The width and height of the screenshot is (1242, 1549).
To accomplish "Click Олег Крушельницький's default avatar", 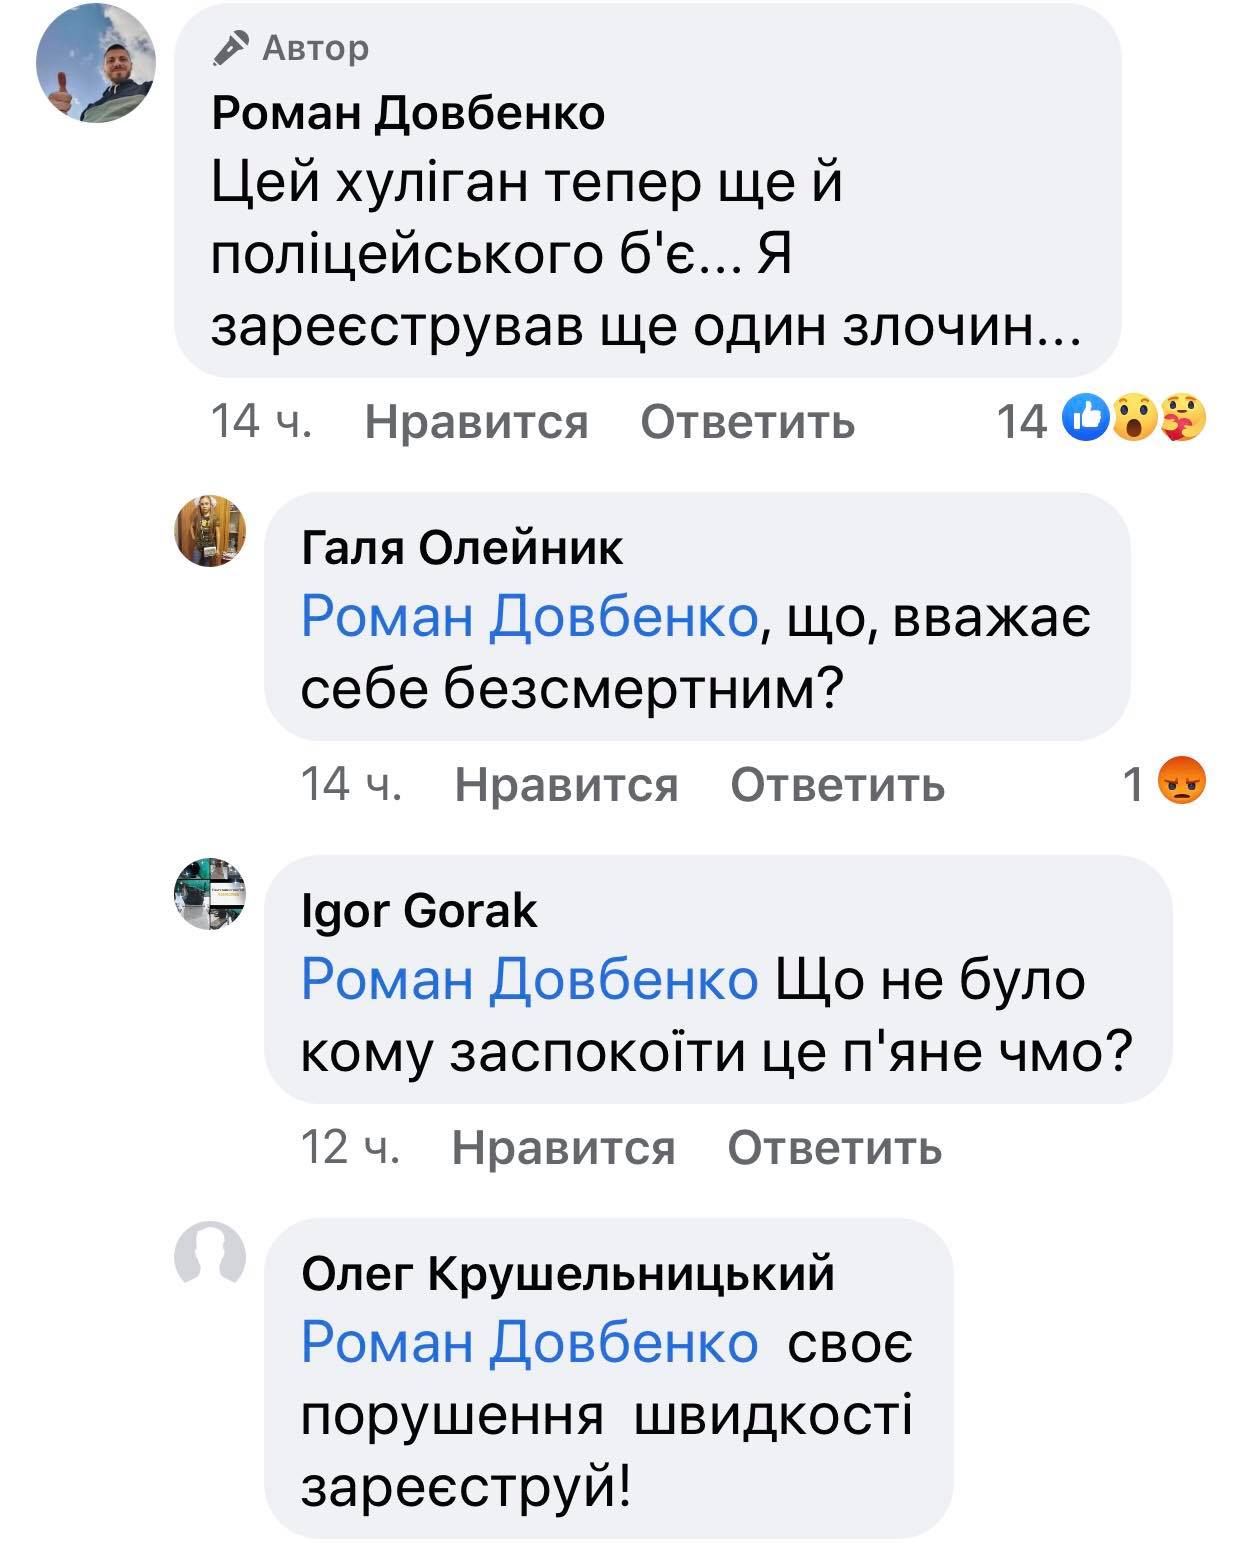I will click(x=210, y=1255).
